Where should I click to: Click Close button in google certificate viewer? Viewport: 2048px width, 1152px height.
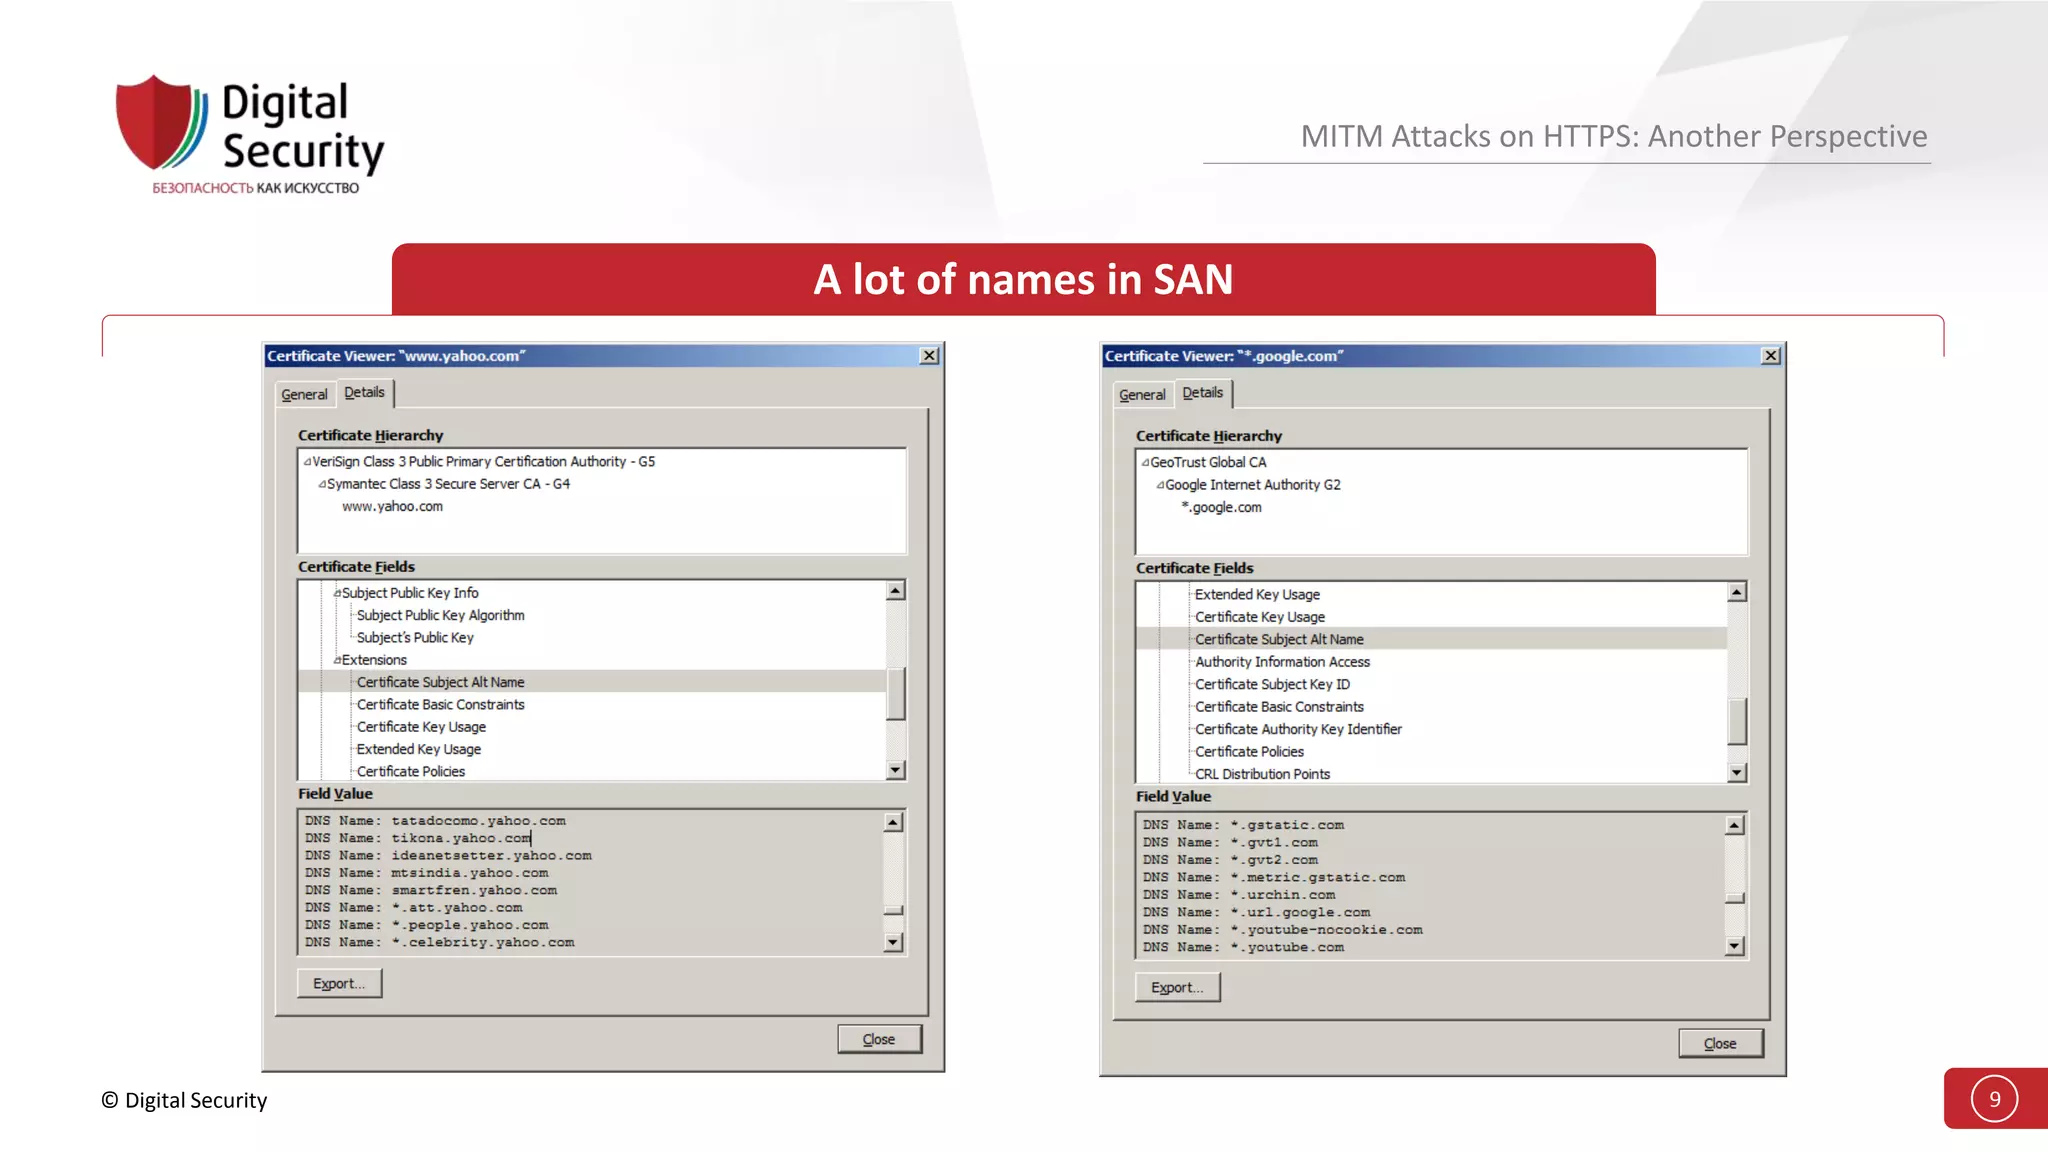[x=1720, y=1043]
